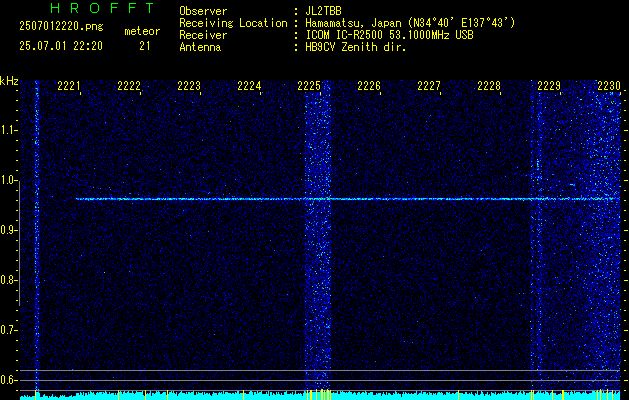Click the 2225 time marker
This screenshot has height=400, width=629.
(x=309, y=85)
